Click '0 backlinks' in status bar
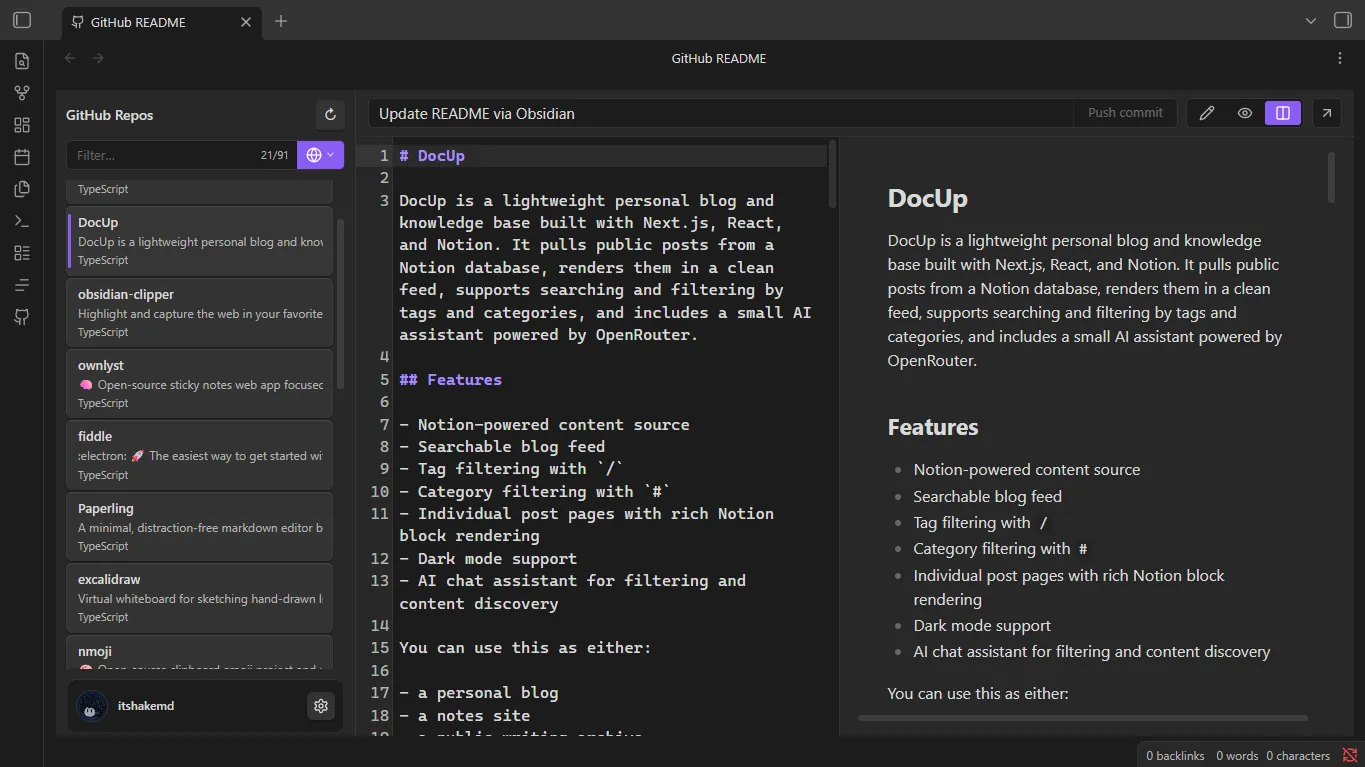This screenshot has width=1365, height=767. (1175, 755)
